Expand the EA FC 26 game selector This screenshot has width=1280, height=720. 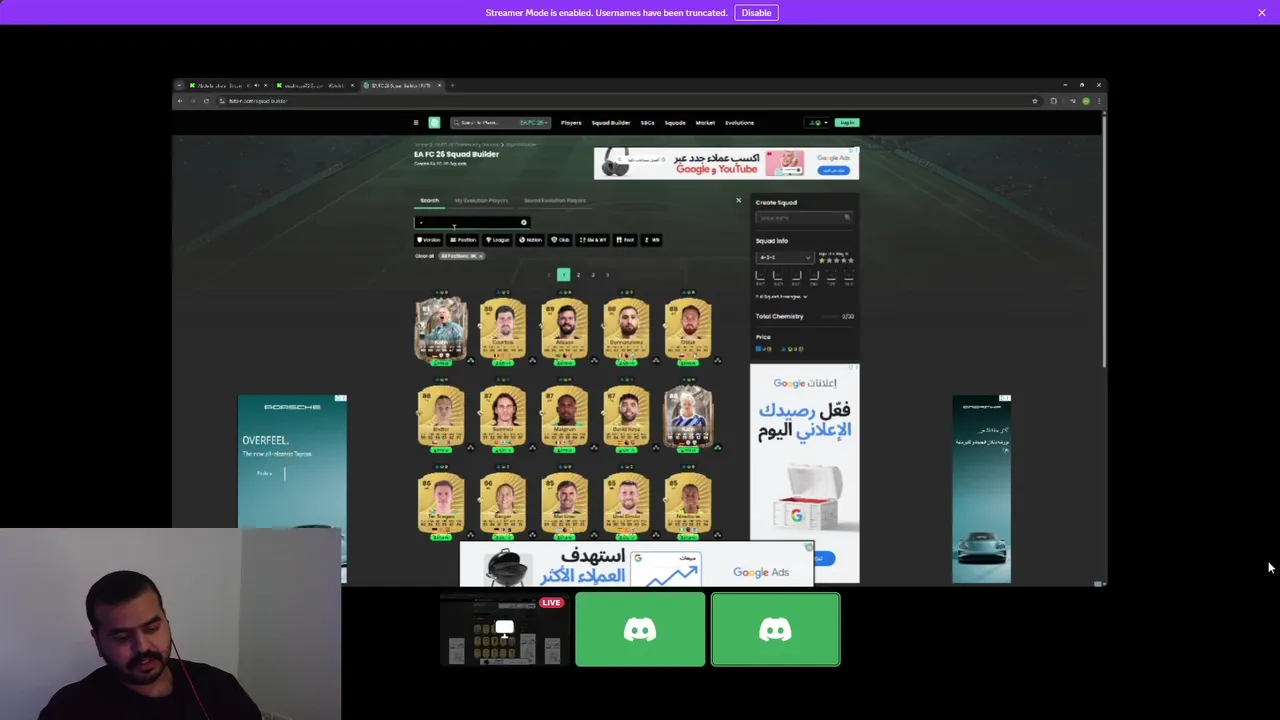pos(533,123)
